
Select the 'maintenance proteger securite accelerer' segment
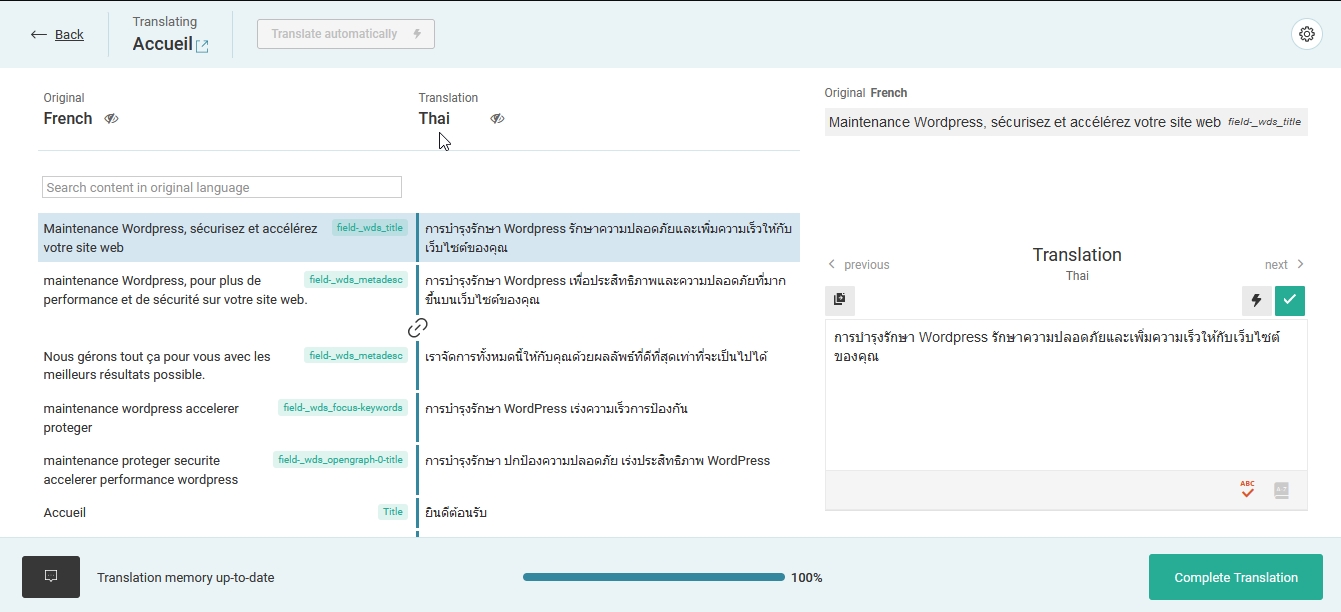click(141, 470)
